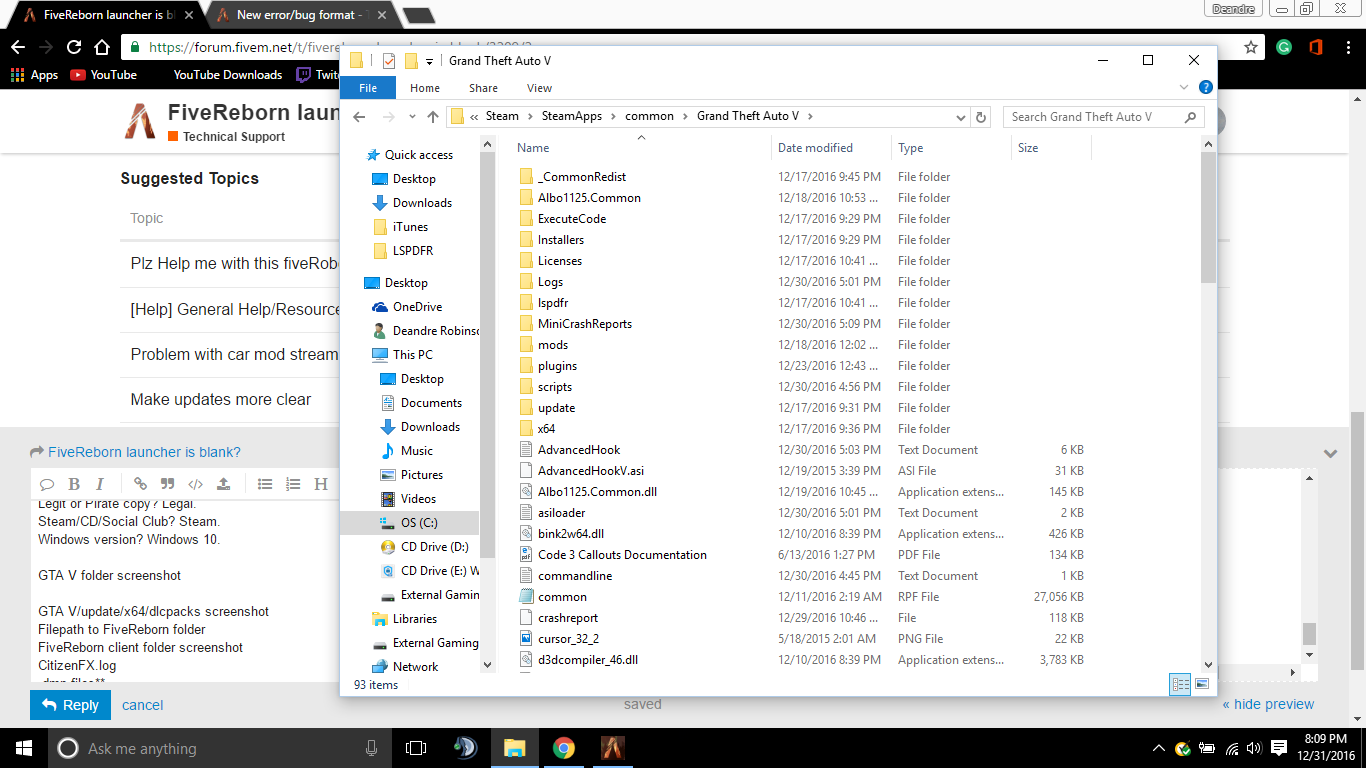Select Downloads under Quick access
1366x768 pixels.
[x=422, y=203]
